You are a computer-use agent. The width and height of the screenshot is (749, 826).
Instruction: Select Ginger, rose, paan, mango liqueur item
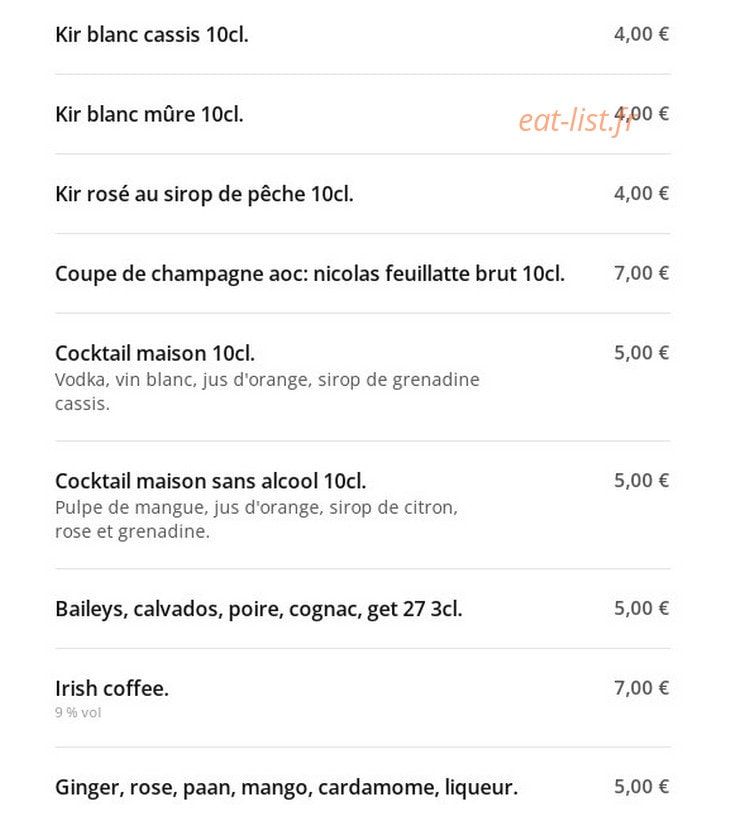pos(287,788)
